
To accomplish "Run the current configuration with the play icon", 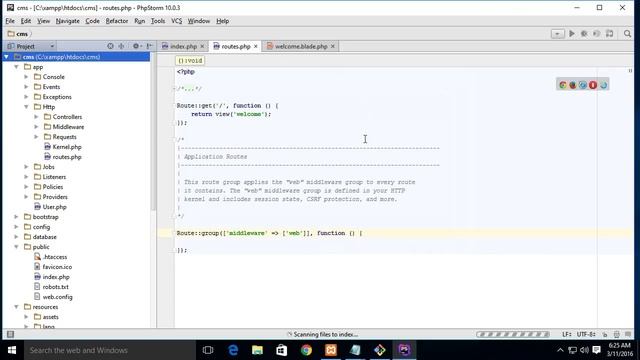I will [x=572, y=34].
